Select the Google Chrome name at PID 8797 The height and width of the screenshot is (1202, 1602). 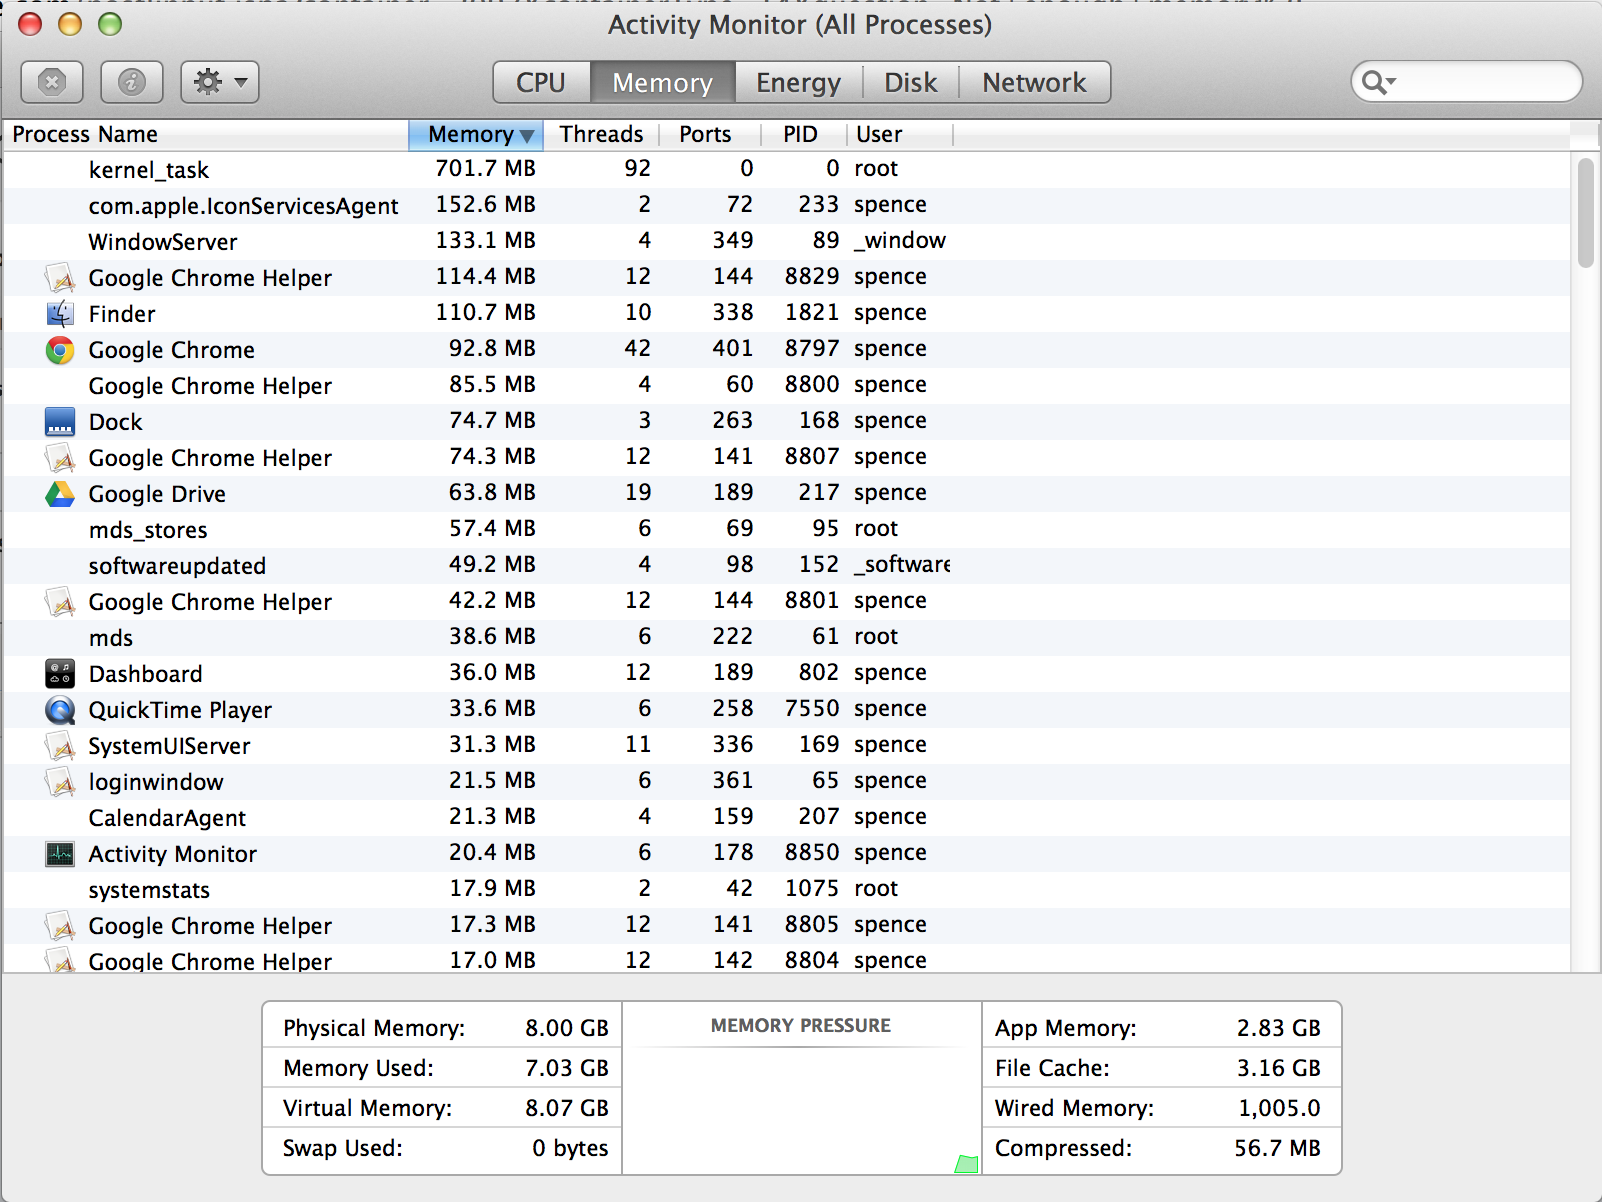point(172,350)
